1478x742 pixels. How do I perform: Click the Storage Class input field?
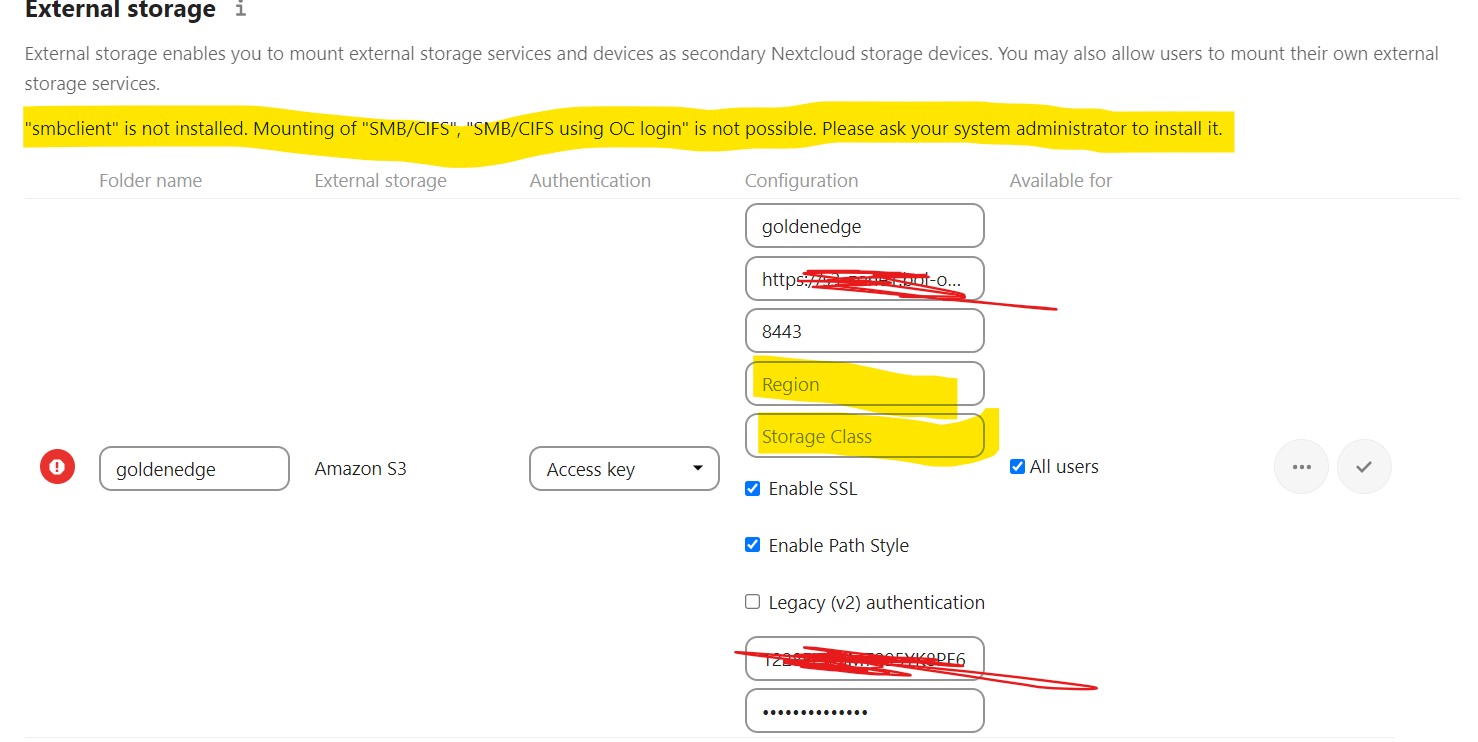pos(864,436)
